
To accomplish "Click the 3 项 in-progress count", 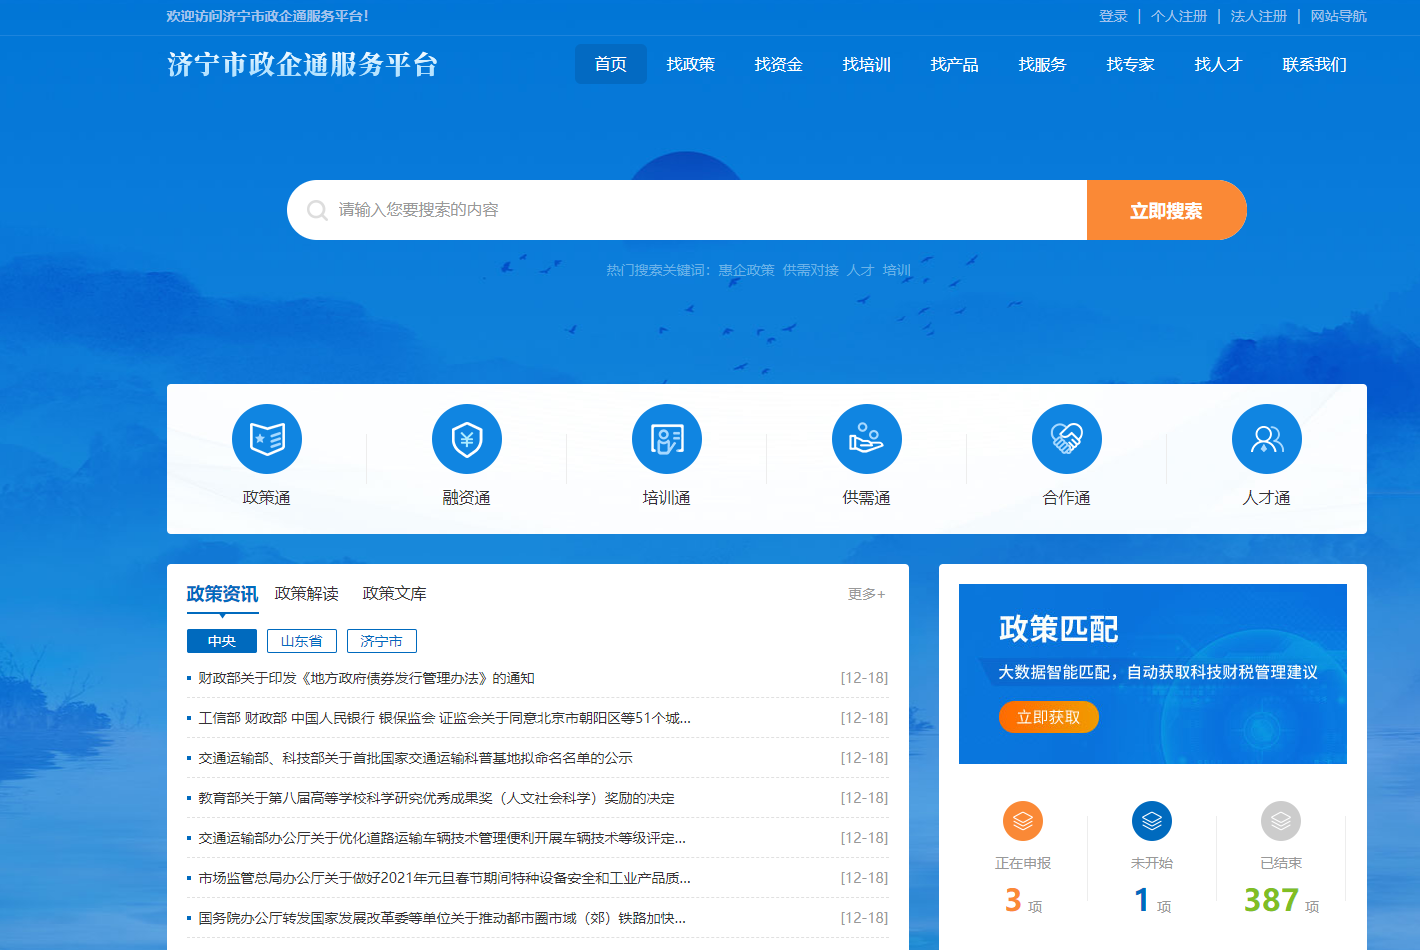I will pos(1023,901).
